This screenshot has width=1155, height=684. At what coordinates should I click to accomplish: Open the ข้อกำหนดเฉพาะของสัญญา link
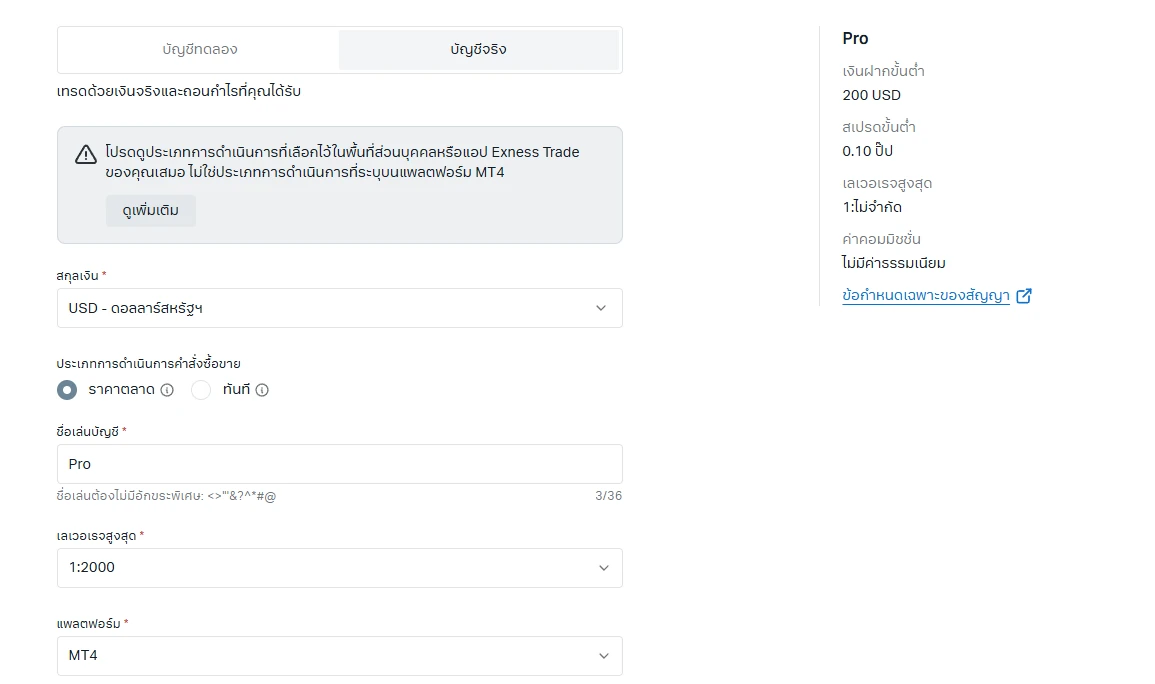coord(926,295)
